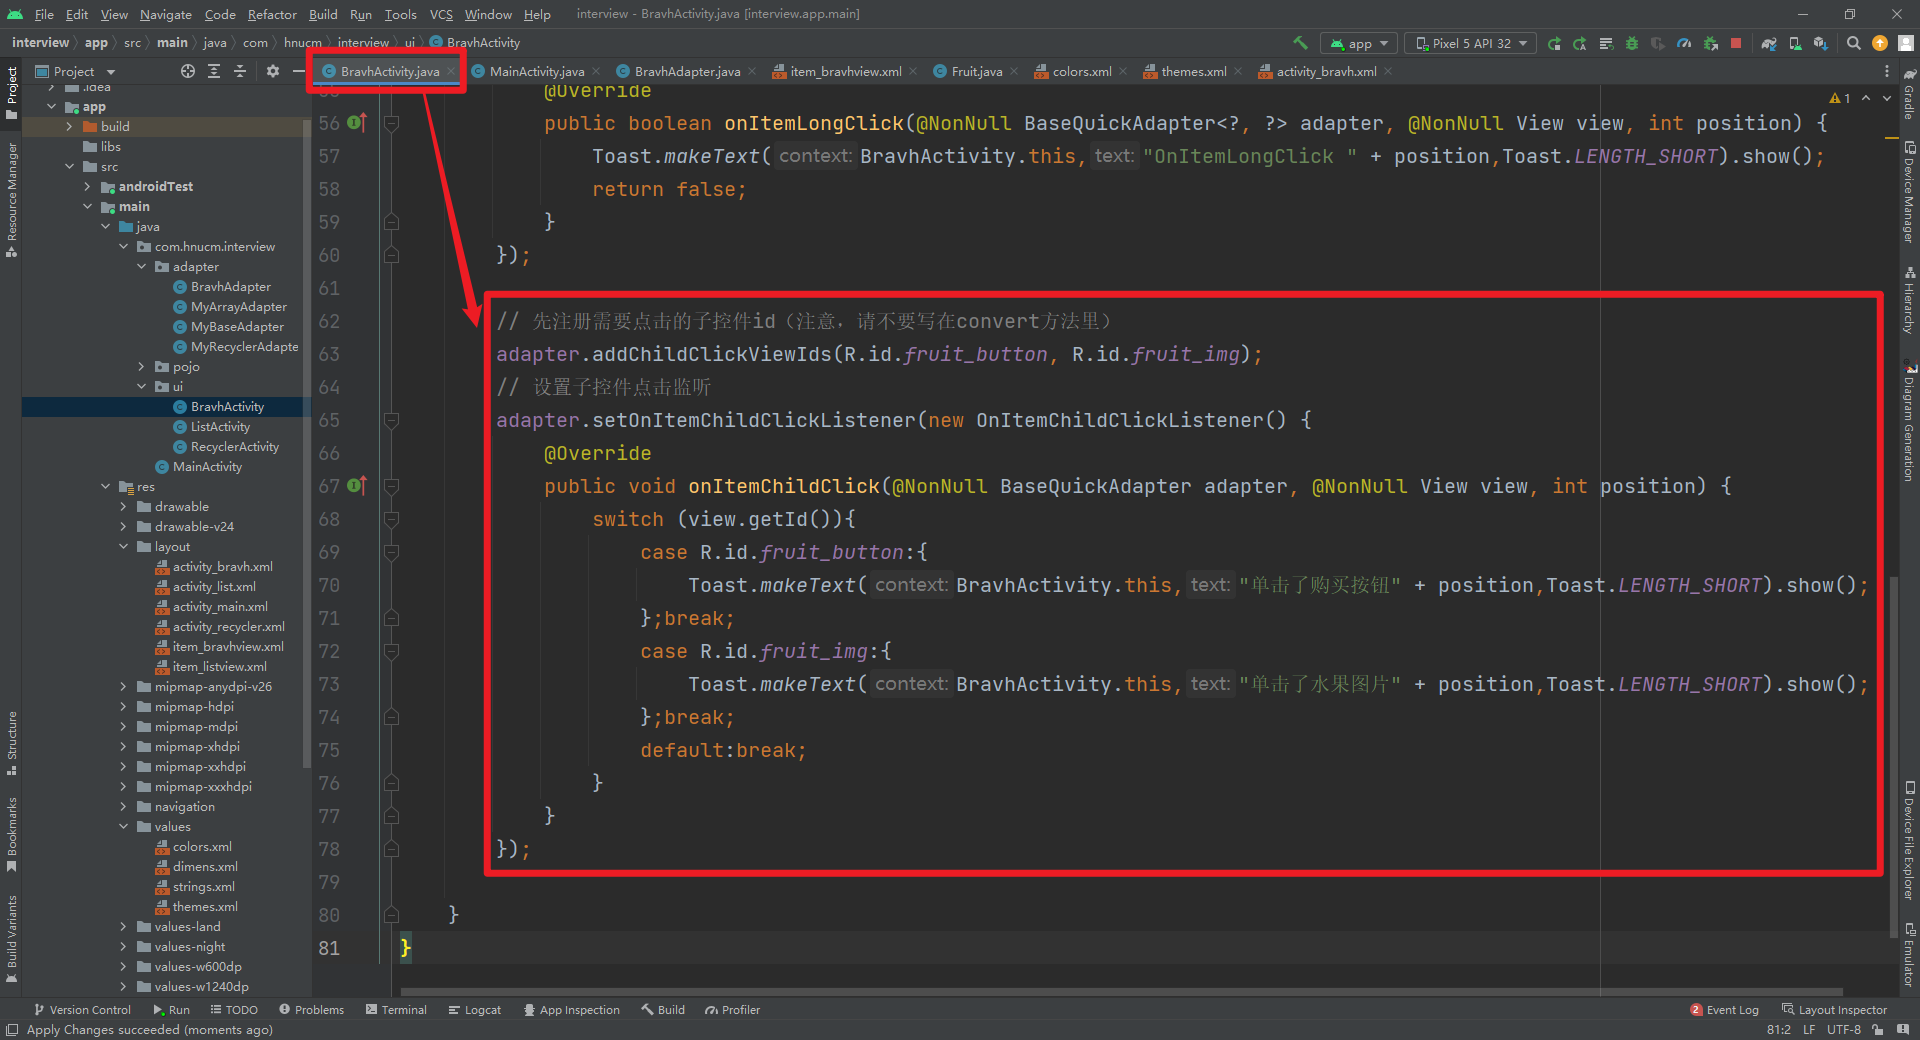
Task: Hide the Project panel with minus icon
Action: pyautogui.click(x=298, y=71)
